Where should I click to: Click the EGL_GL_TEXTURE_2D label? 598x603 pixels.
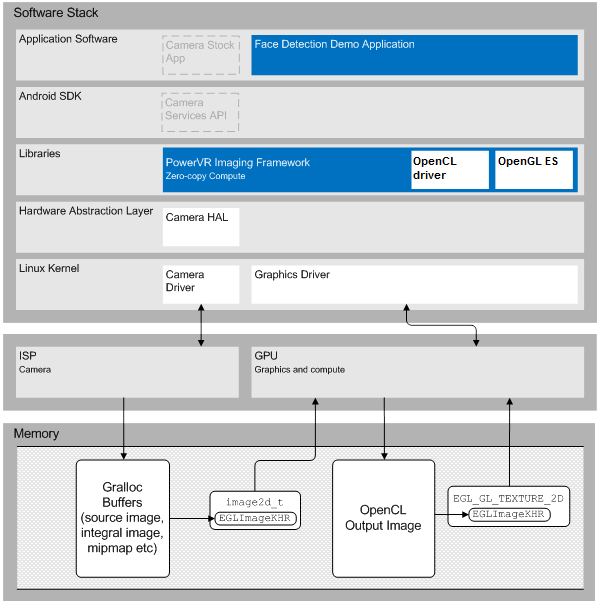pyautogui.click(x=508, y=498)
